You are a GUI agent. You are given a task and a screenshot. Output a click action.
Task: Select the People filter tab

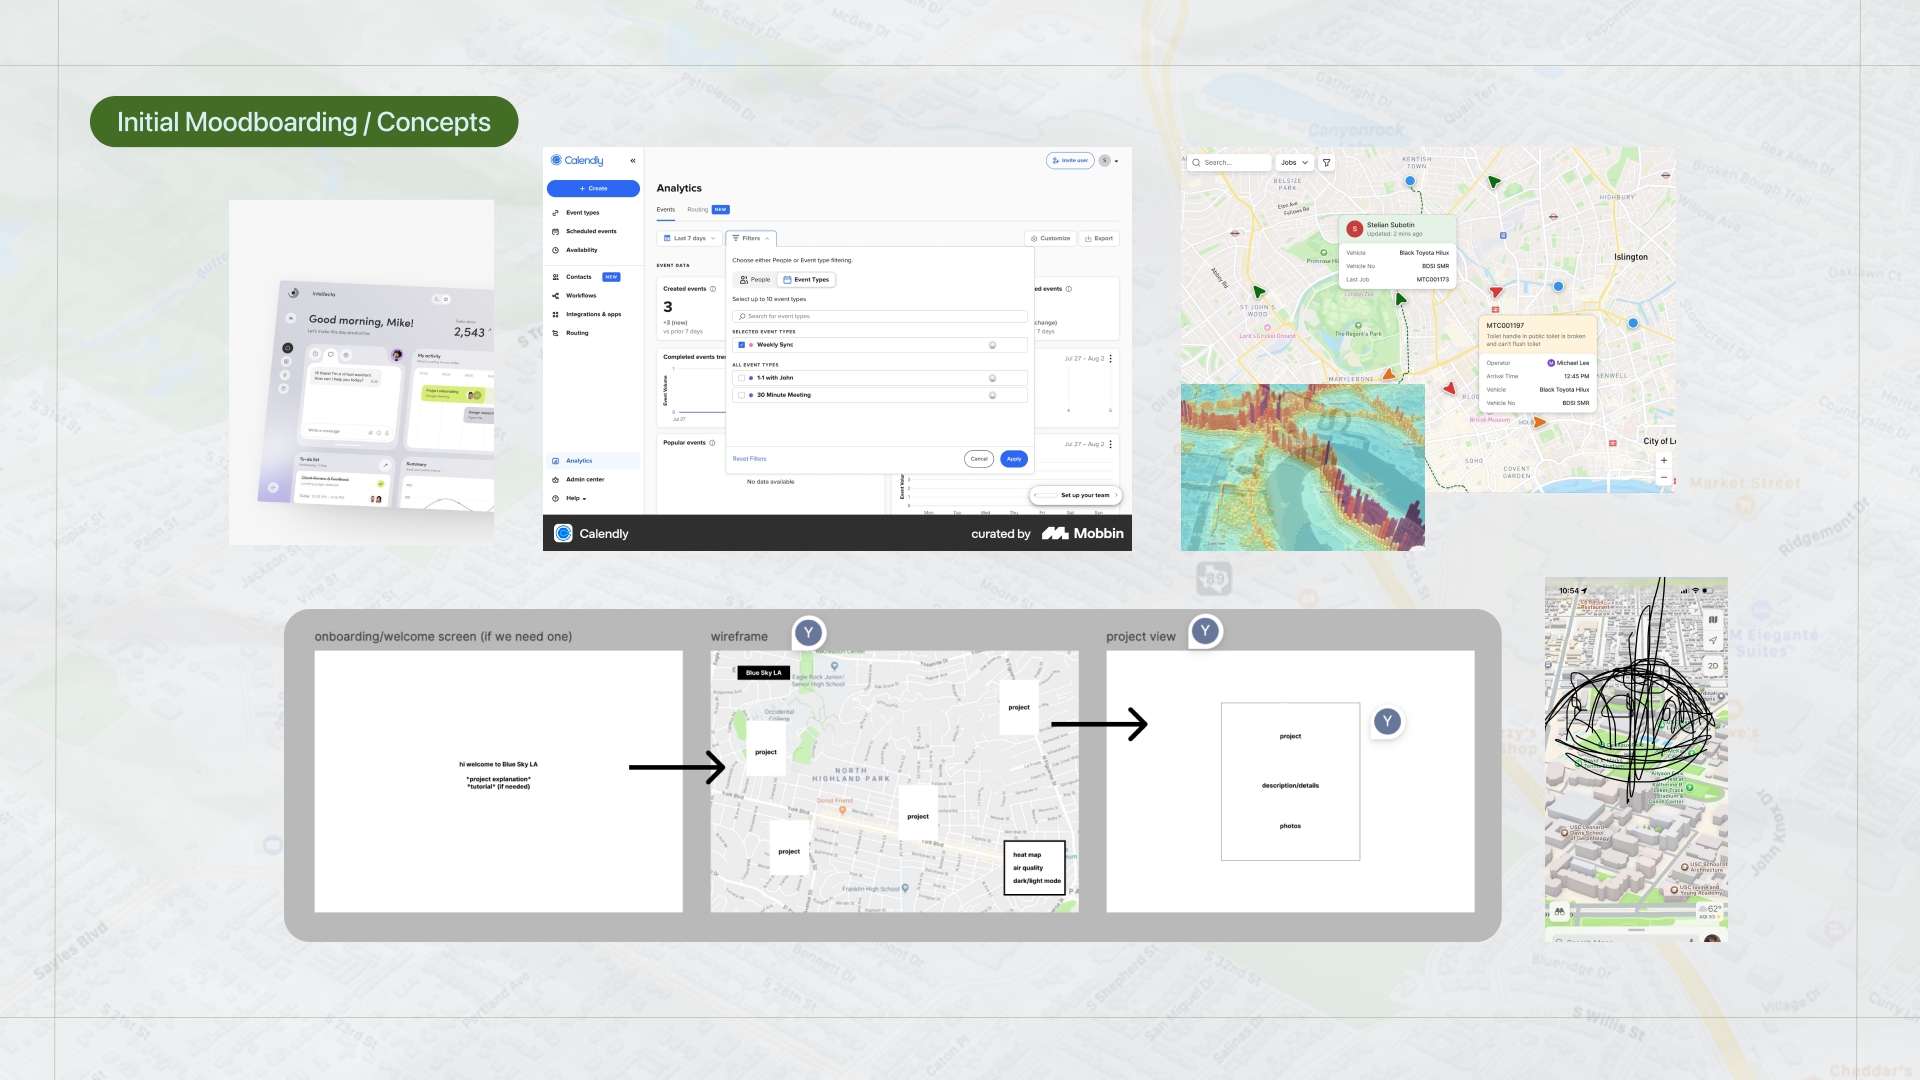pos(756,280)
